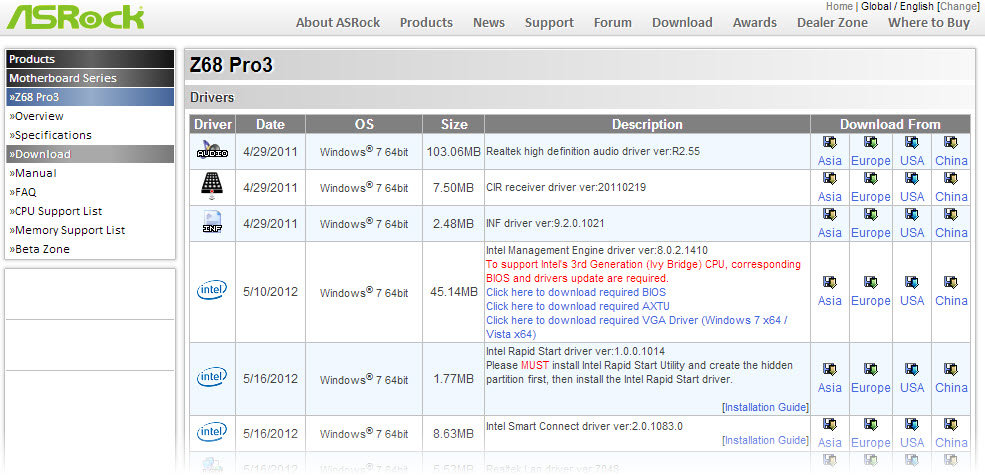Download audio driver from USA icon
Screen dimensions: 985x475
pos(912,143)
